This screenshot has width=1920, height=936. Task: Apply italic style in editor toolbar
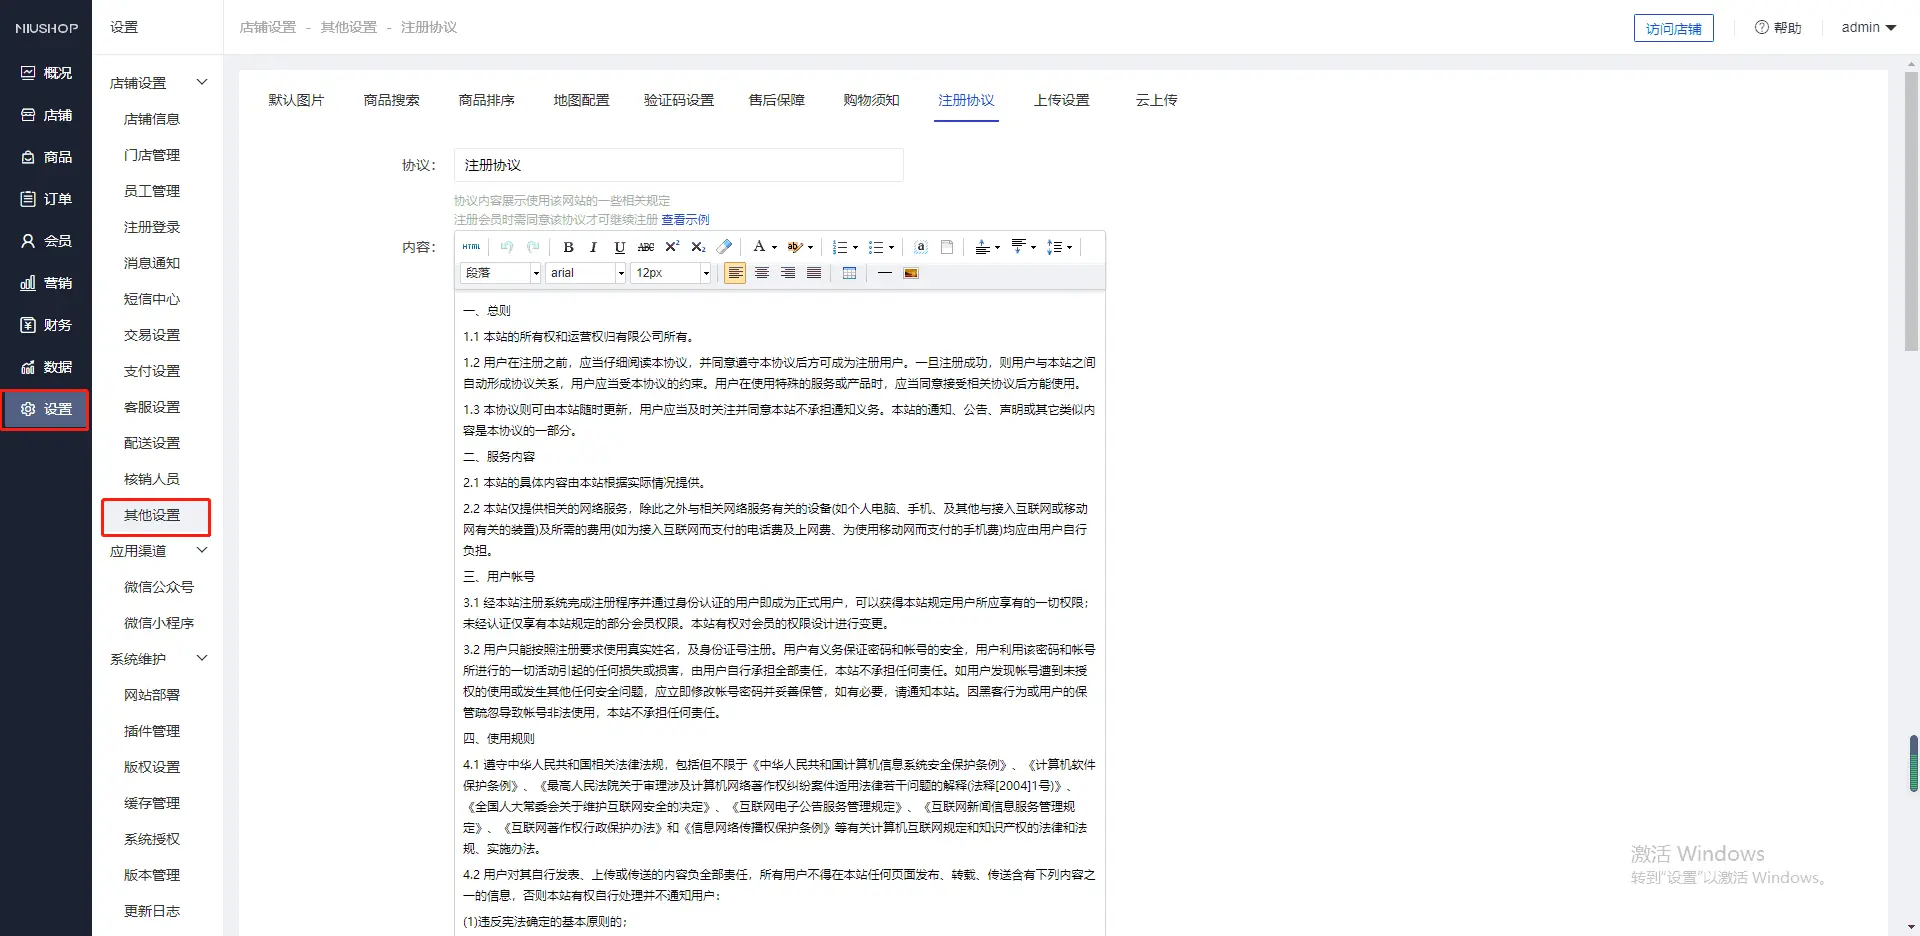click(x=594, y=247)
